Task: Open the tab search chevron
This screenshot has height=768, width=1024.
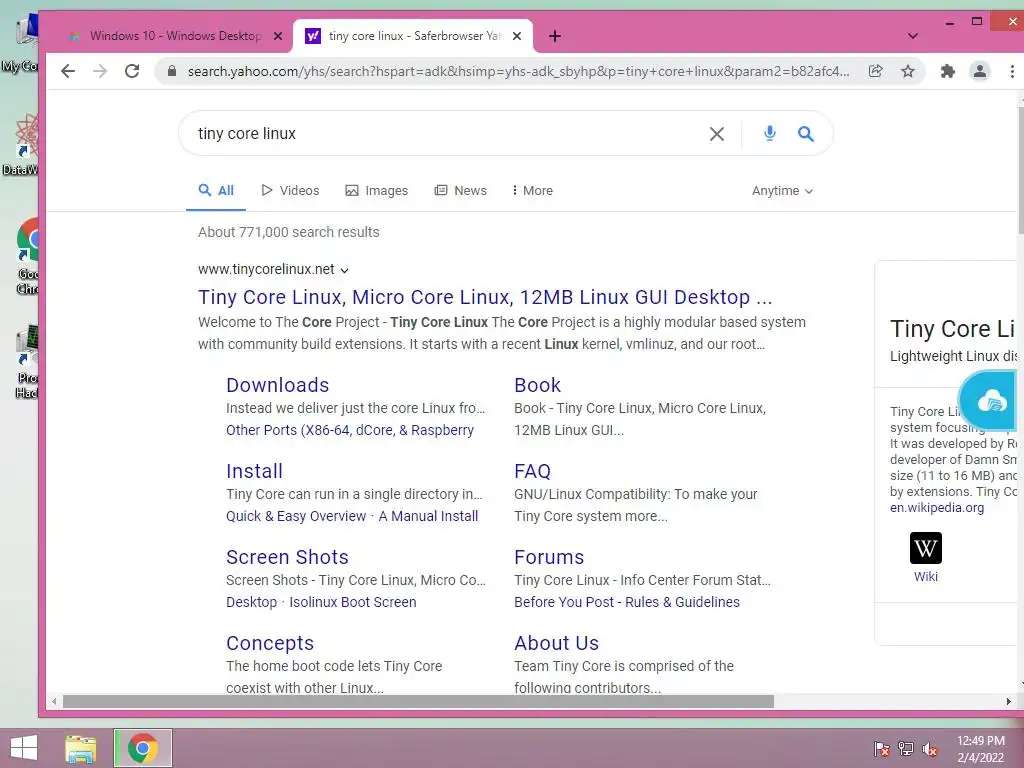Action: click(x=913, y=36)
